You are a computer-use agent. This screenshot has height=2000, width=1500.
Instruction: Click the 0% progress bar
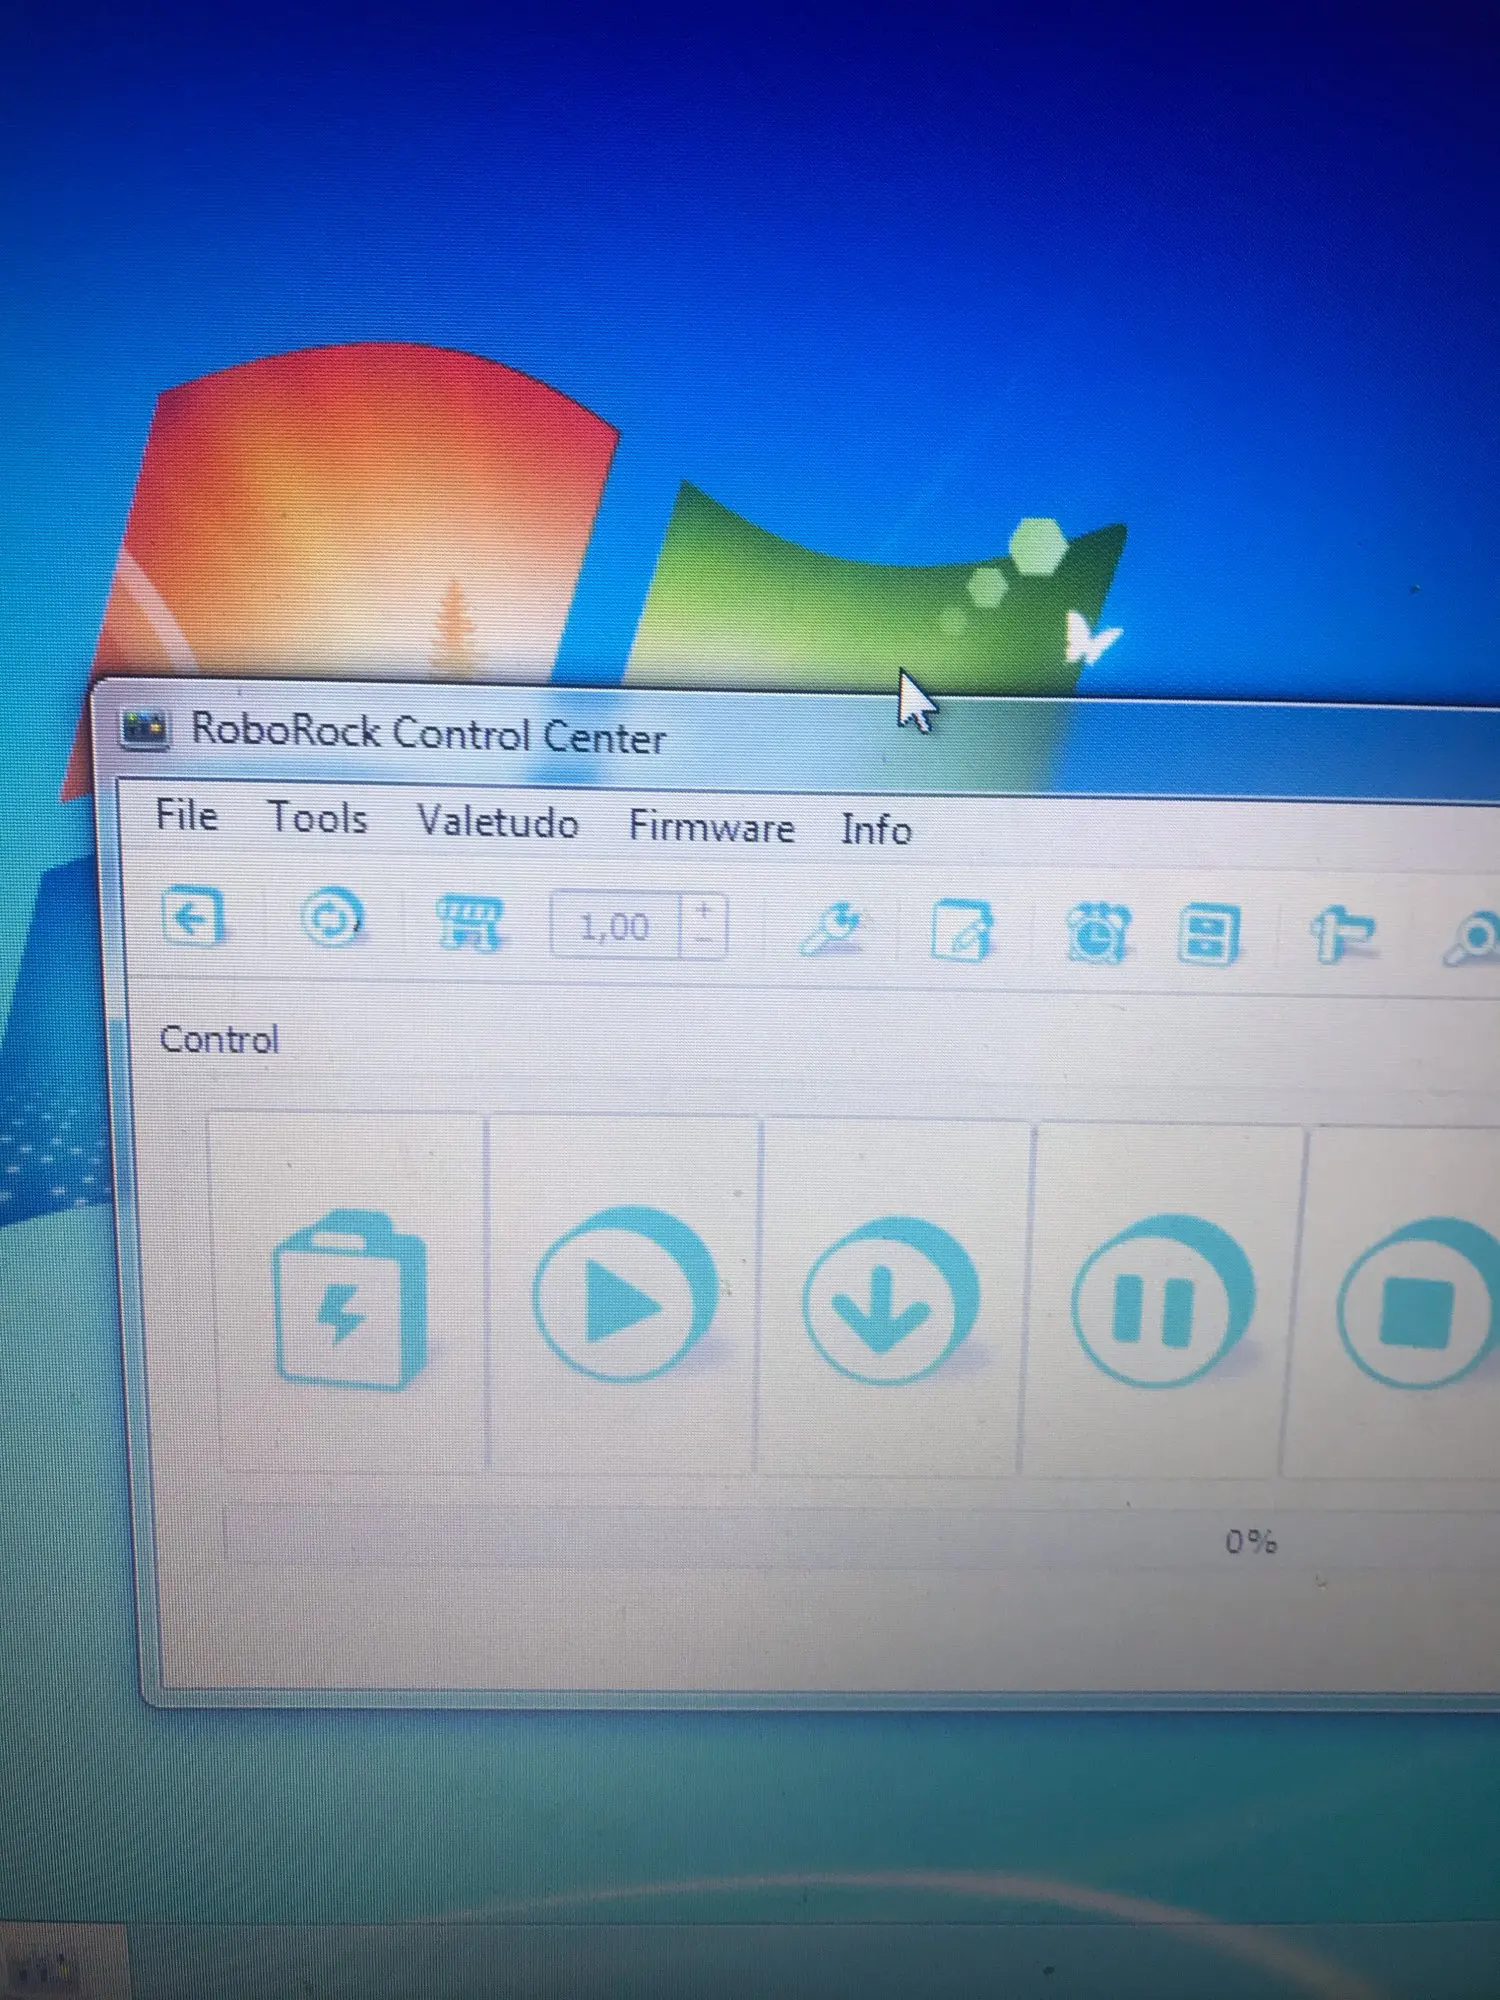tap(860, 1536)
